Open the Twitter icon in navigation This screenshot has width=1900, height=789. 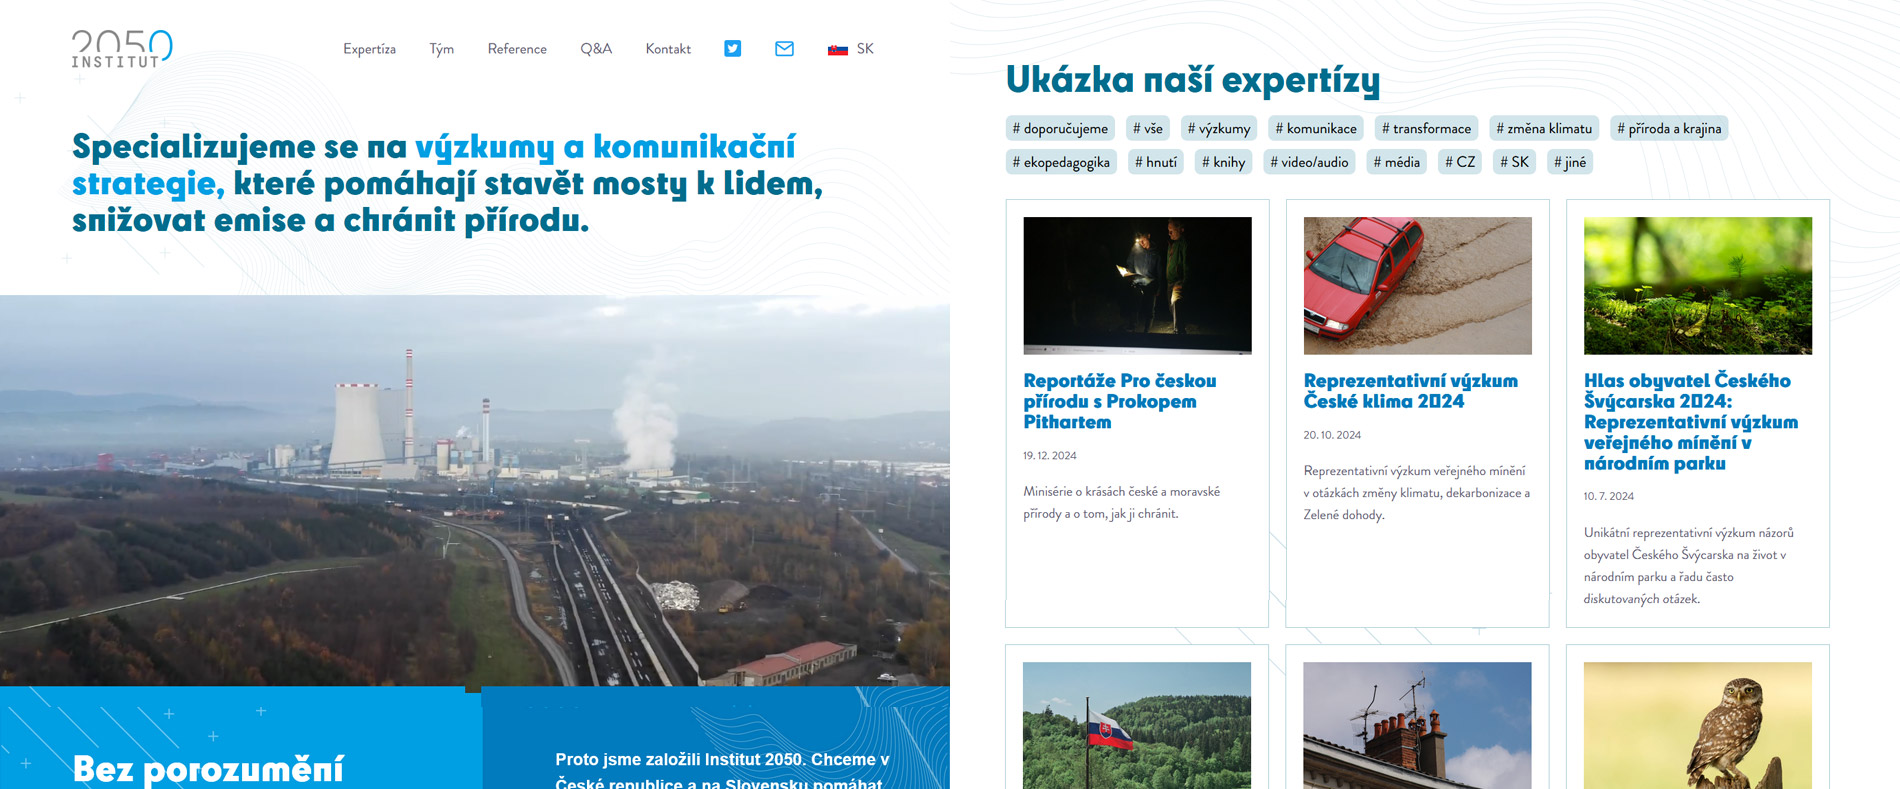coord(733,49)
